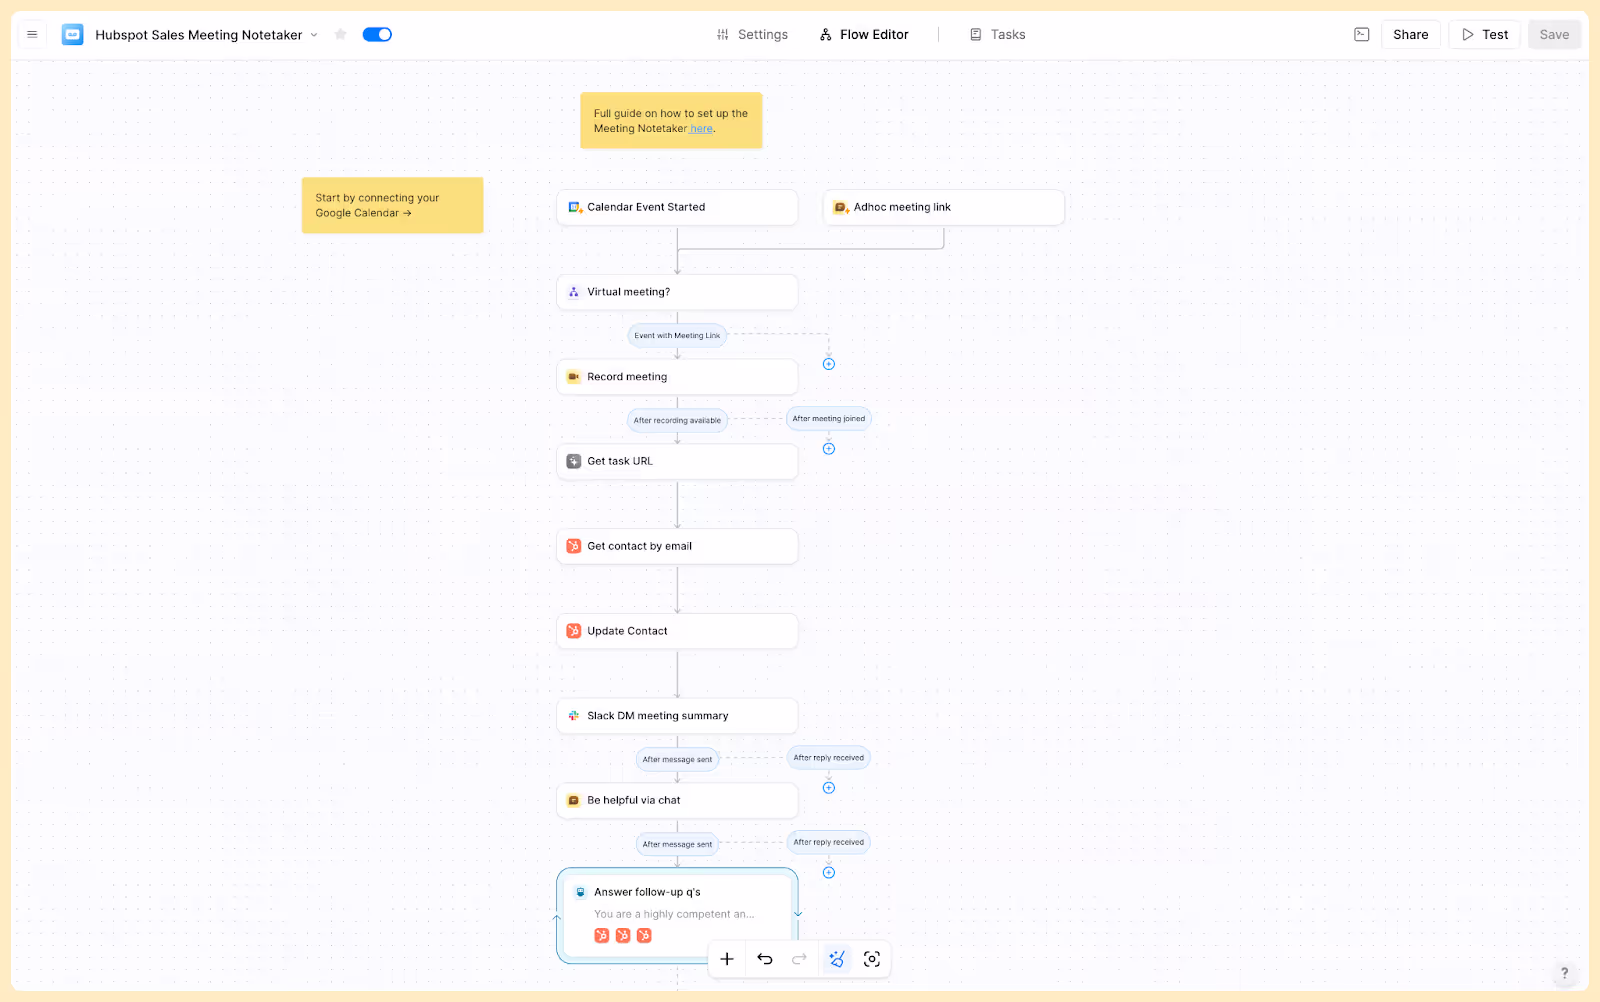Collapse Answer follow-up q's node left chevron
Screen dimensions: 1600x1002
click(557, 918)
